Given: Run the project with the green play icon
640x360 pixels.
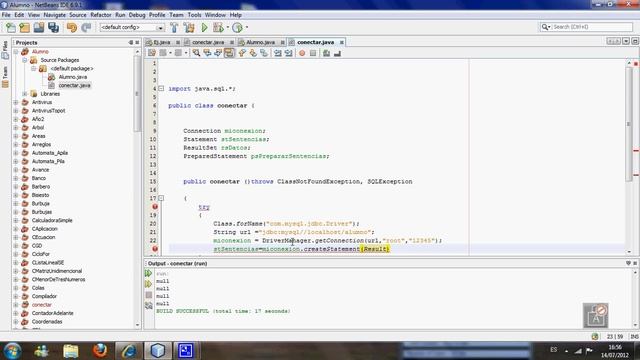Looking at the screenshot, I should 204,27.
